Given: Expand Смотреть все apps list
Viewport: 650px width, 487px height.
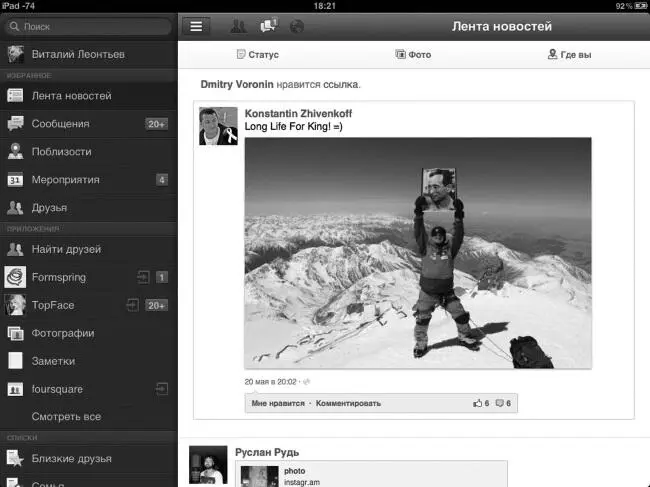Looking at the screenshot, I should 66,416.
